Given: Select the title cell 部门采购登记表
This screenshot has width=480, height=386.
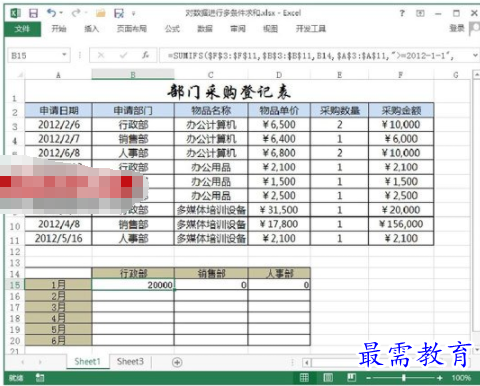Looking at the screenshot, I should click(229, 92).
